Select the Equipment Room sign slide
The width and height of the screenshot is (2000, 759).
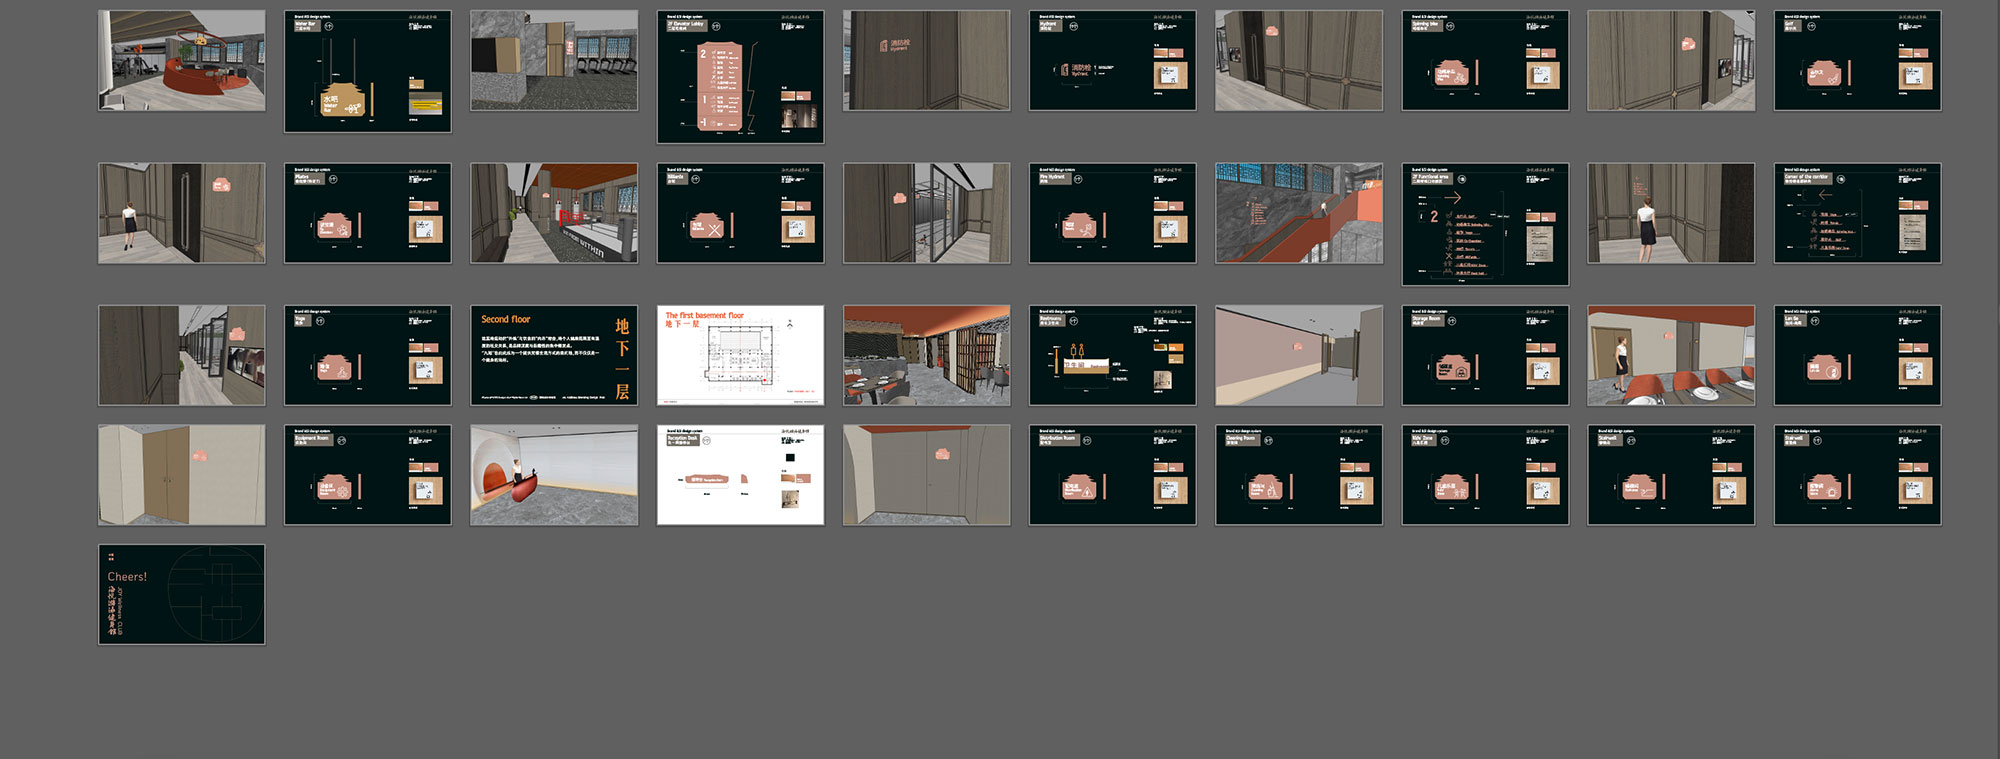pyautogui.click(x=368, y=475)
